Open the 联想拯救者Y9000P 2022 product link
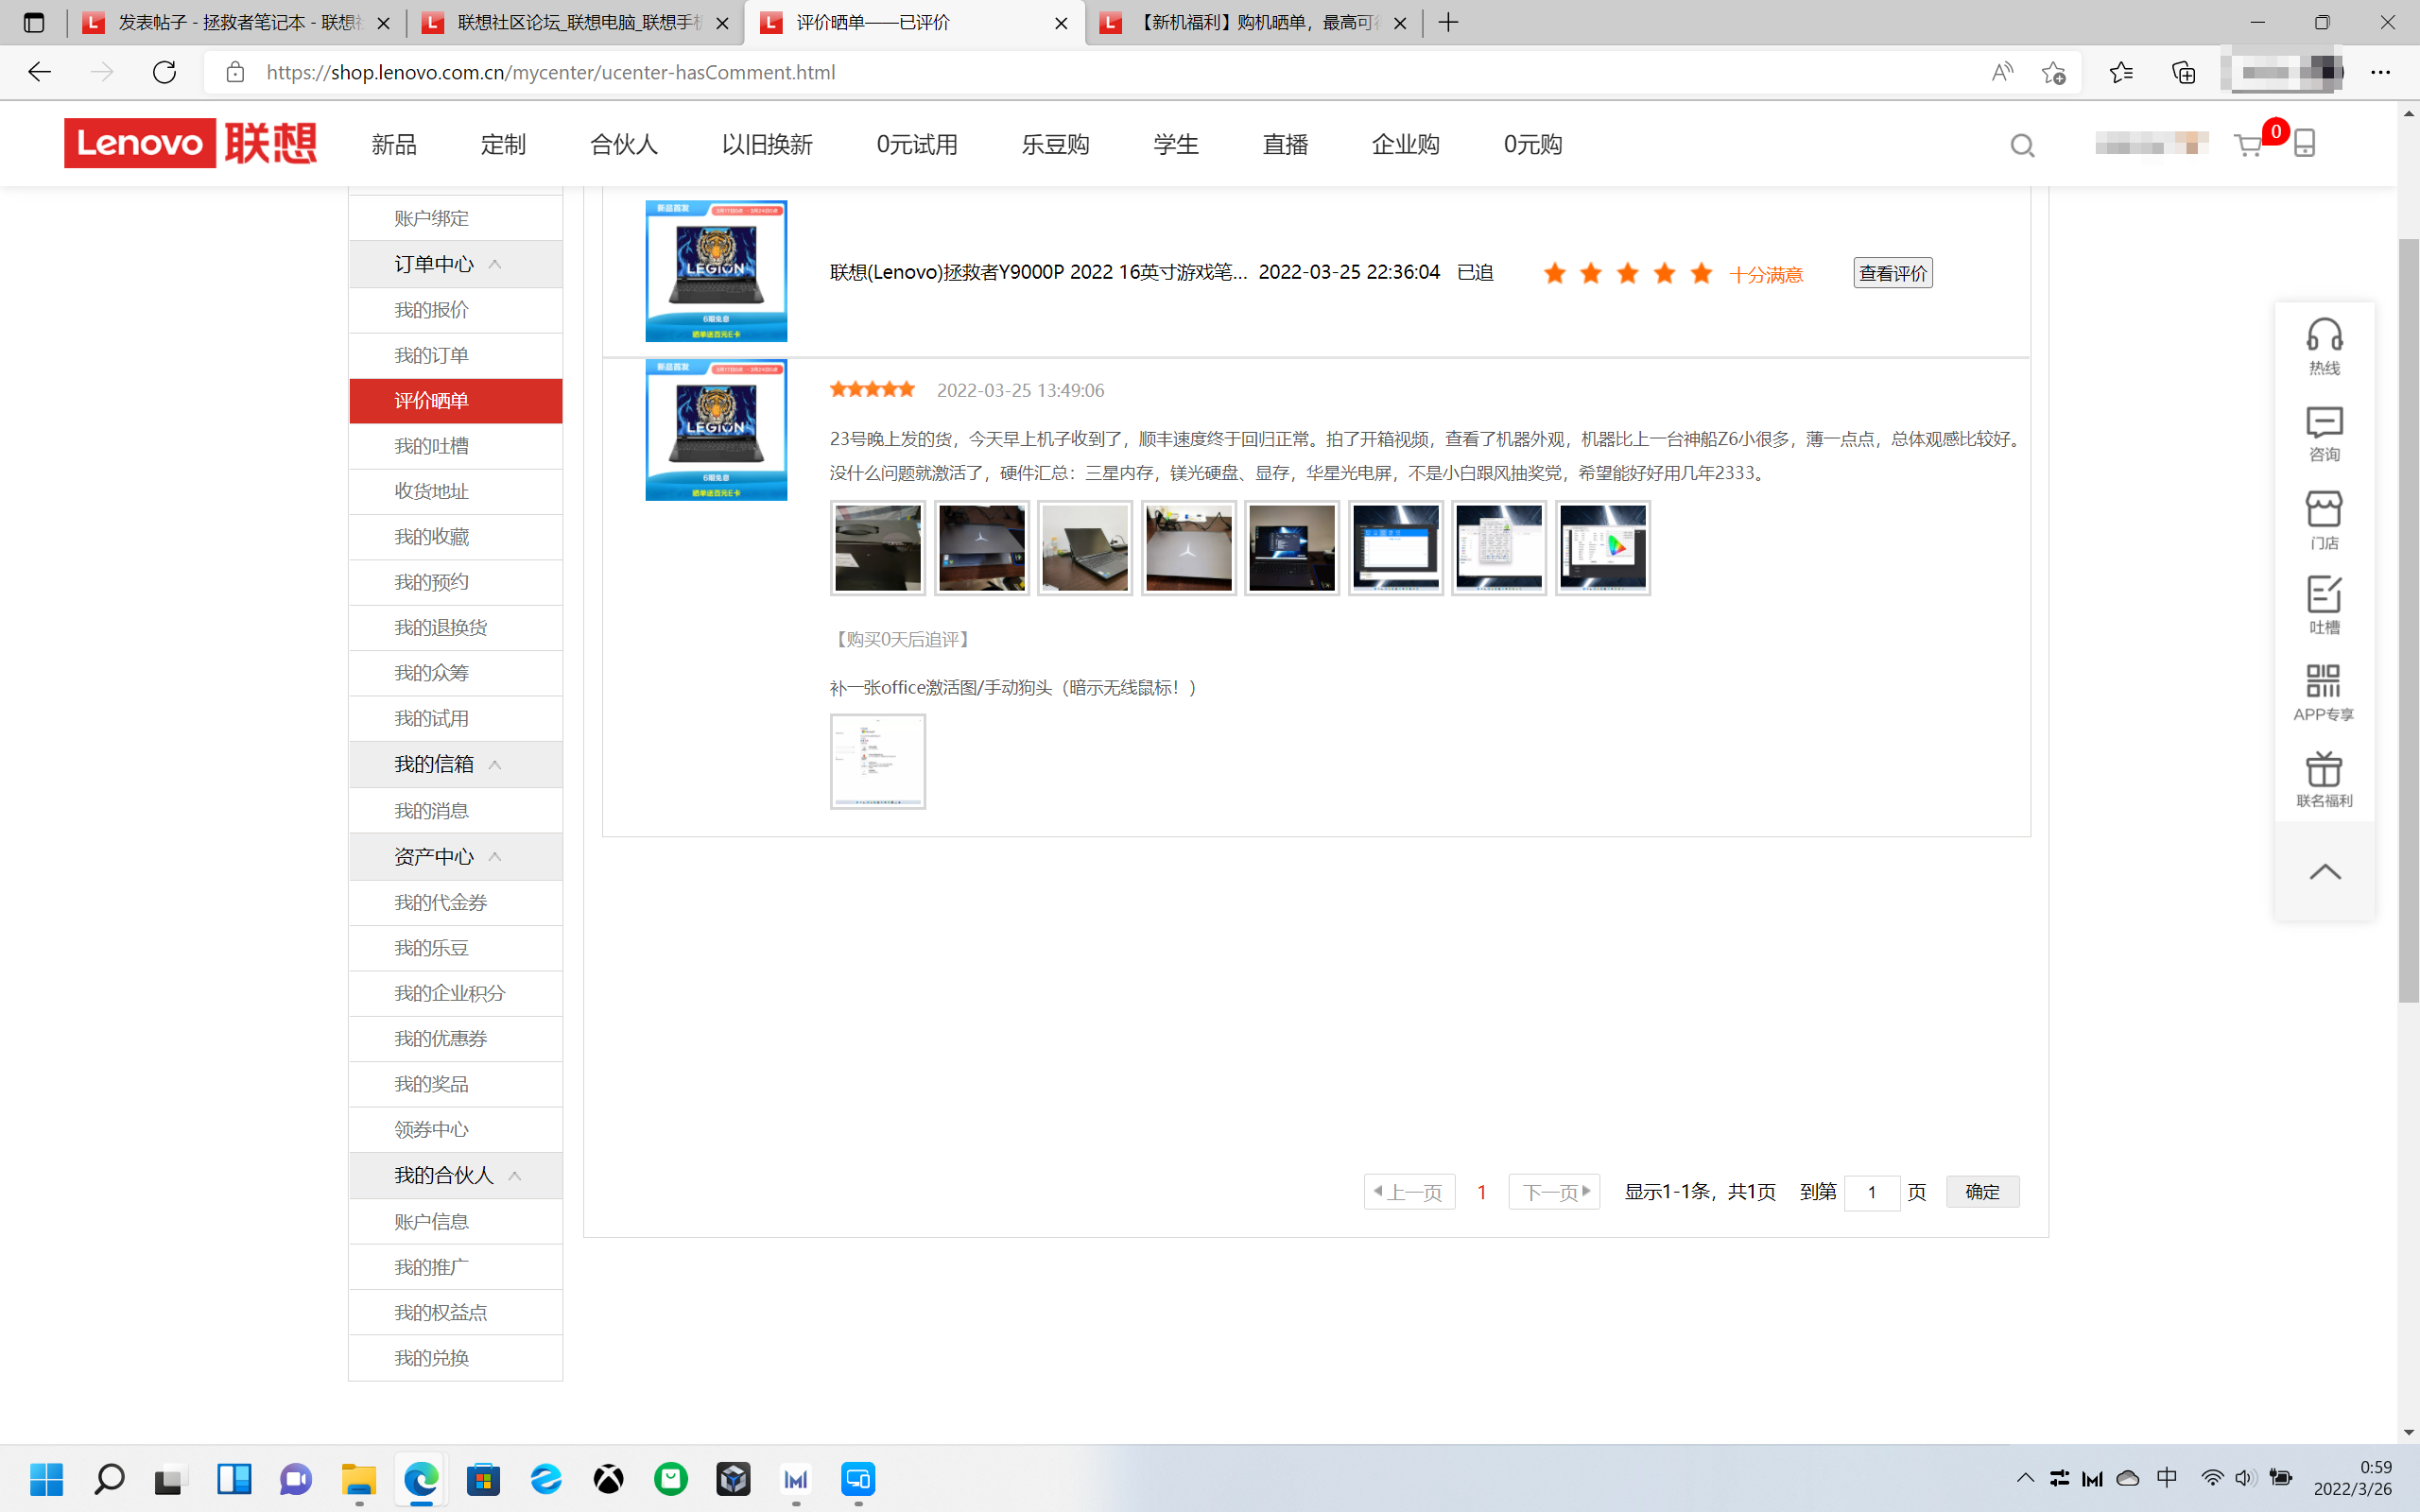This screenshot has width=2420, height=1512. coord(1038,272)
